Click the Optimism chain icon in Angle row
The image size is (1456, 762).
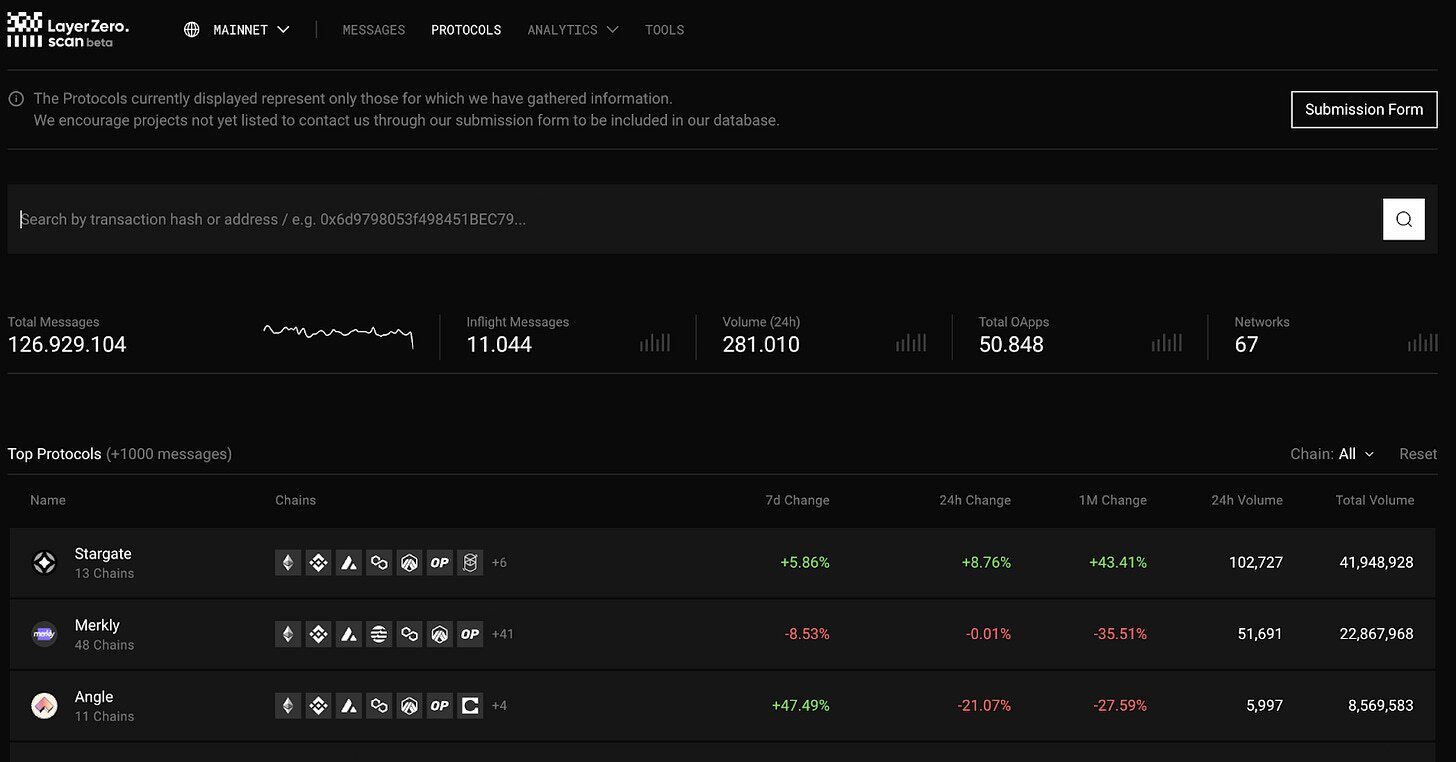[x=440, y=706]
